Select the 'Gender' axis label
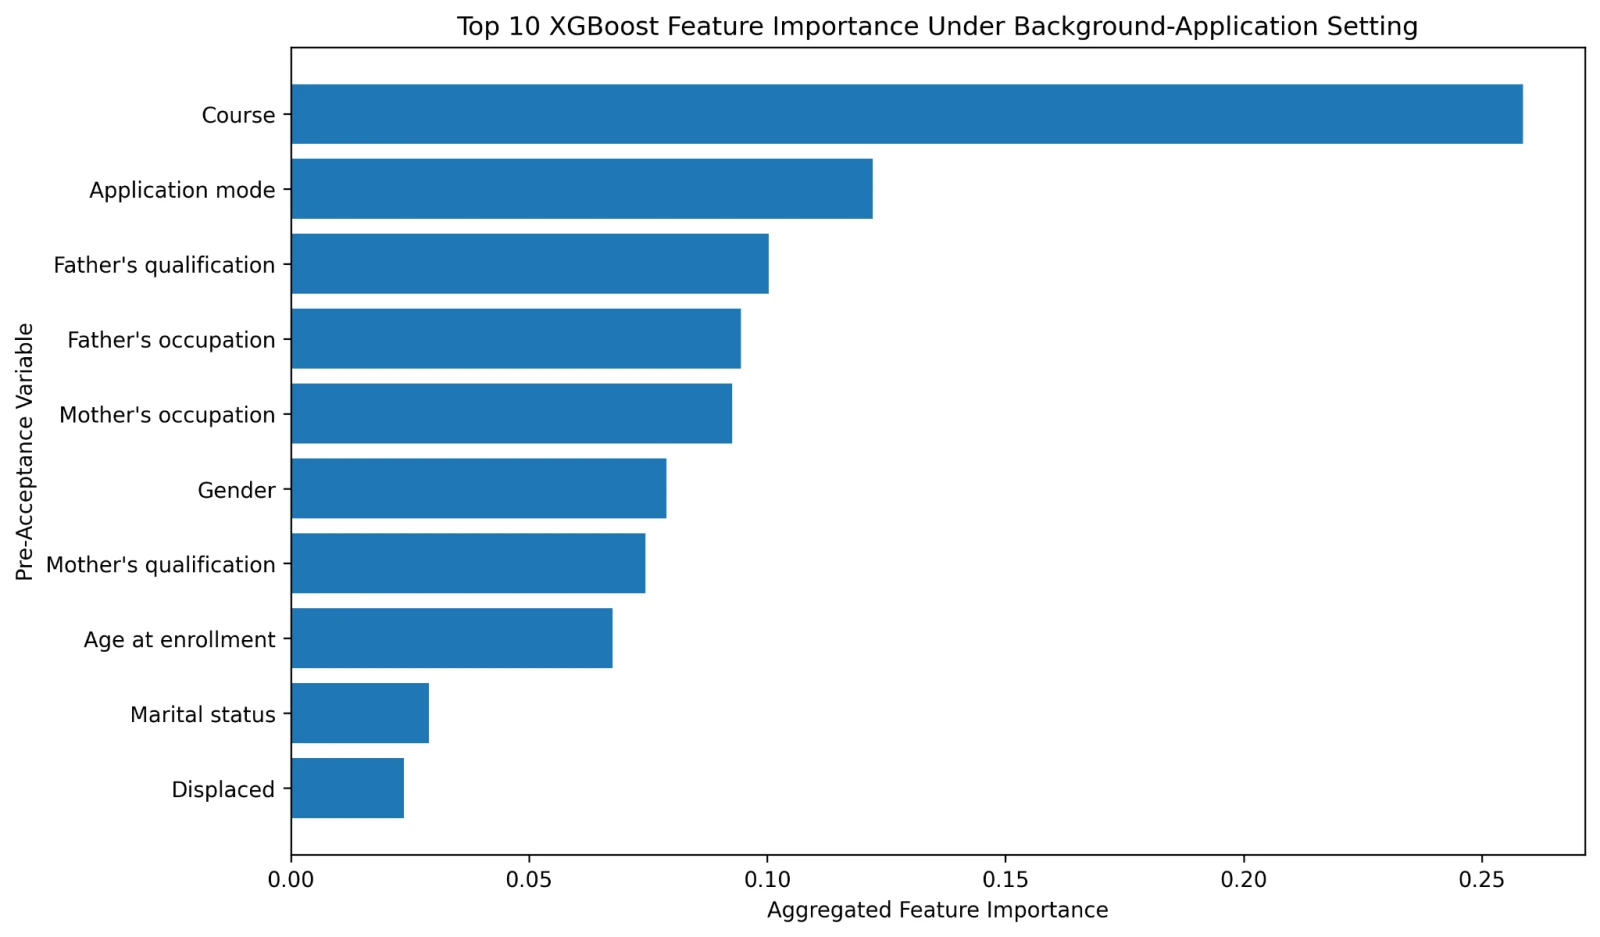 (x=236, y=490)
